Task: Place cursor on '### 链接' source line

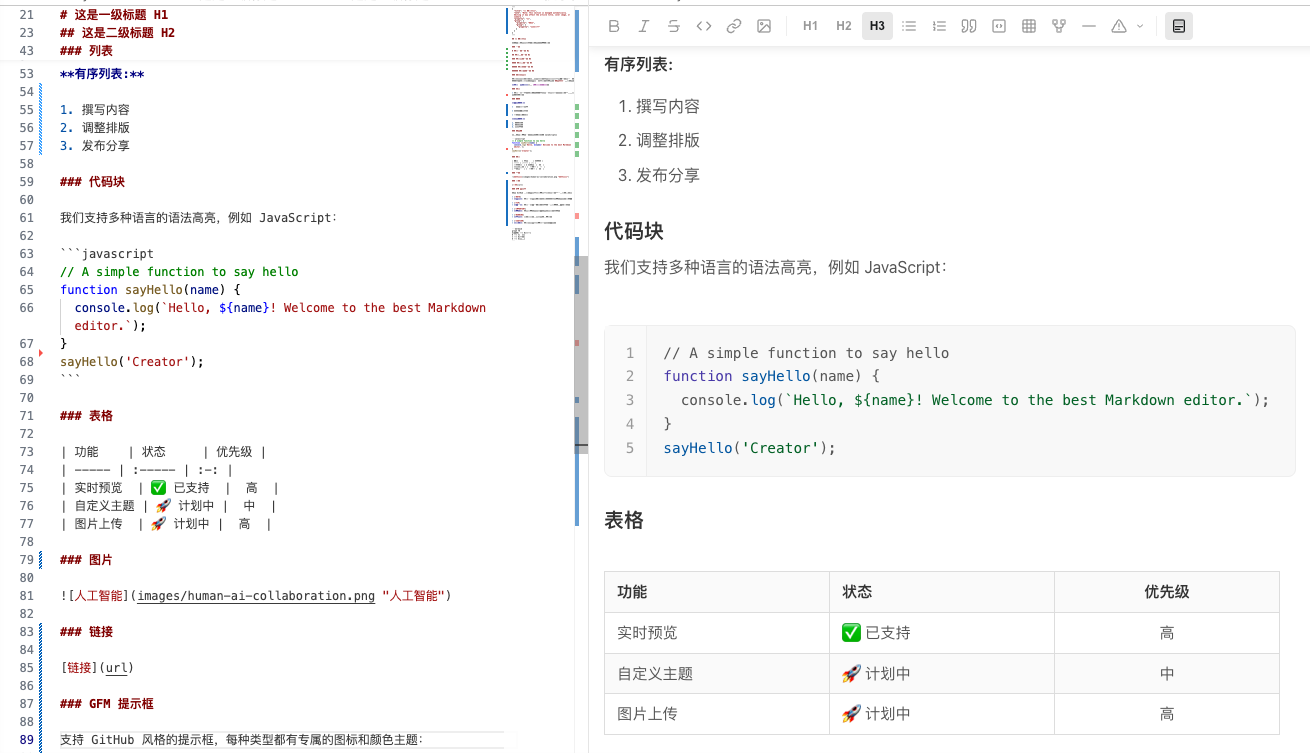Action: point(86,632)
